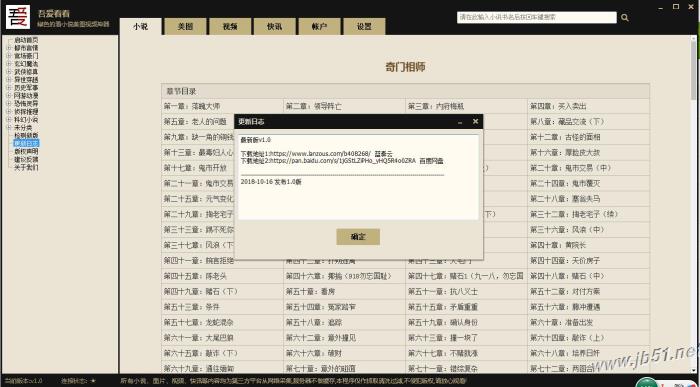Expand the 历史军事 tree node

tap(8, 87)
